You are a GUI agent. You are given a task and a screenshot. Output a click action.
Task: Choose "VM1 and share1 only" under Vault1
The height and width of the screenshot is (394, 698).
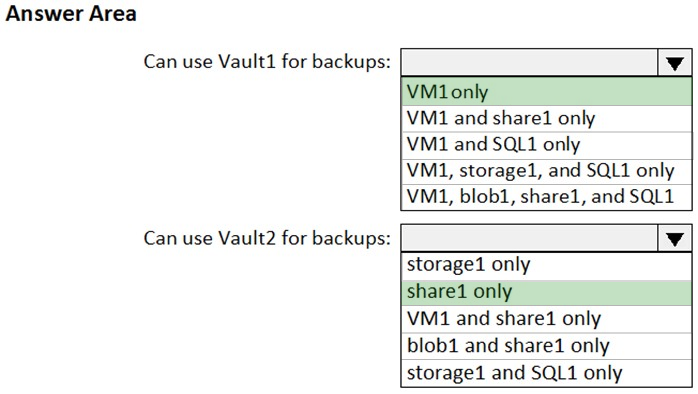click(547, 118)
